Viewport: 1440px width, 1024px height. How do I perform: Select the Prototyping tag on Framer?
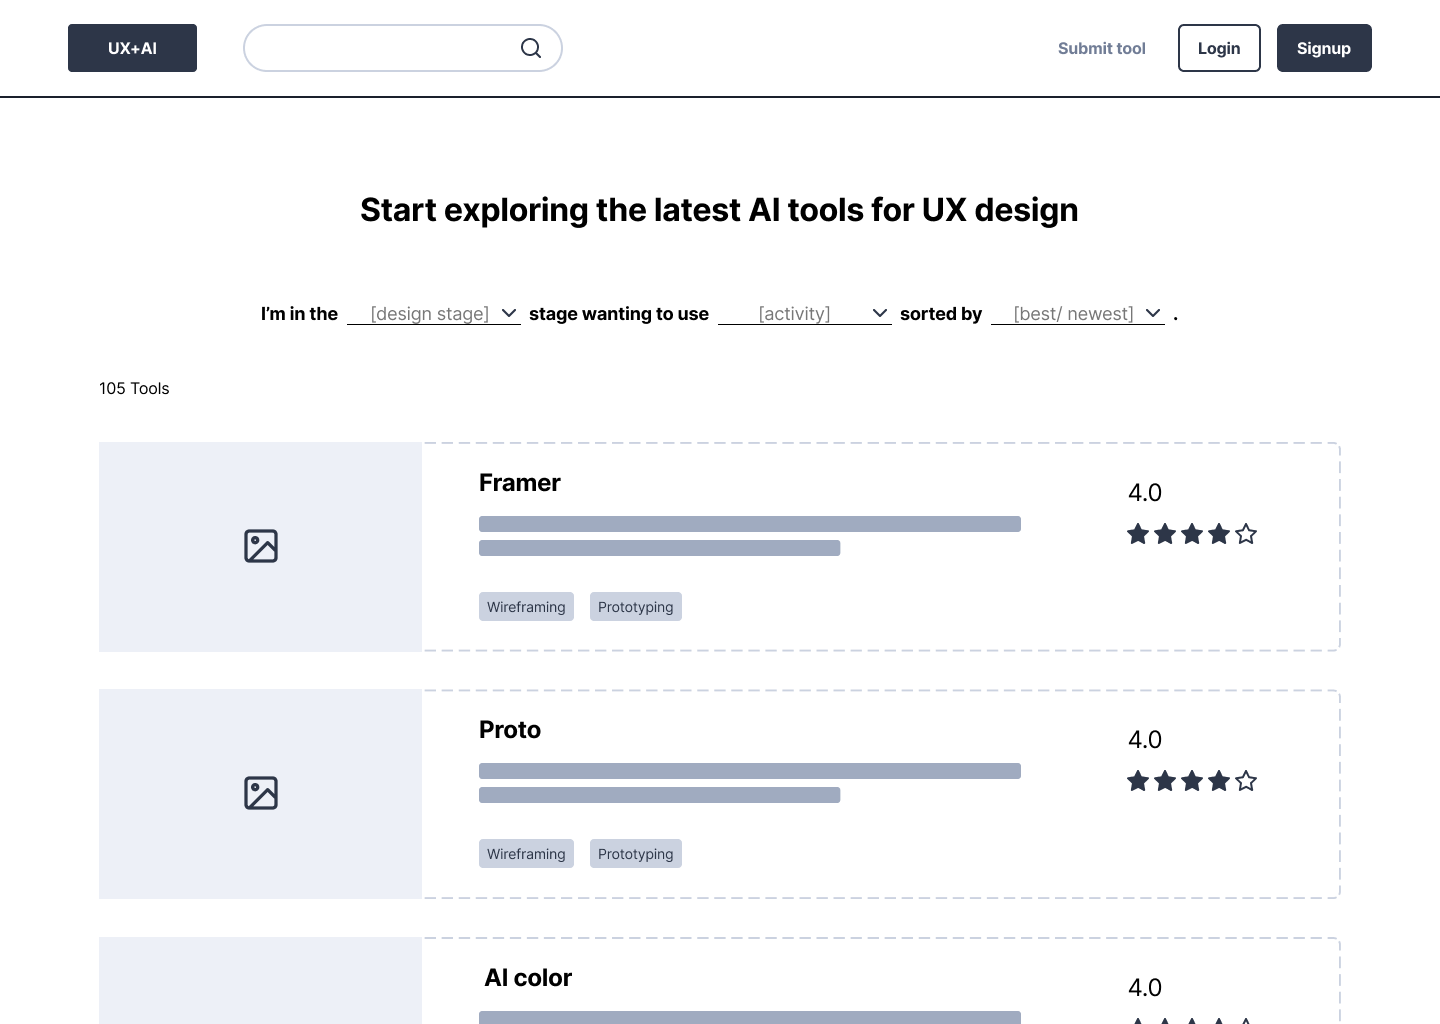(635, 606)
